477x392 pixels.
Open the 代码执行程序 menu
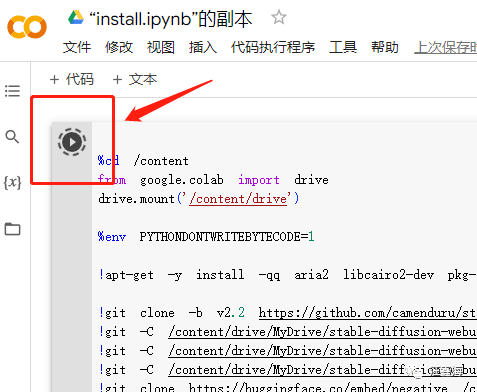tap(273, 47)
